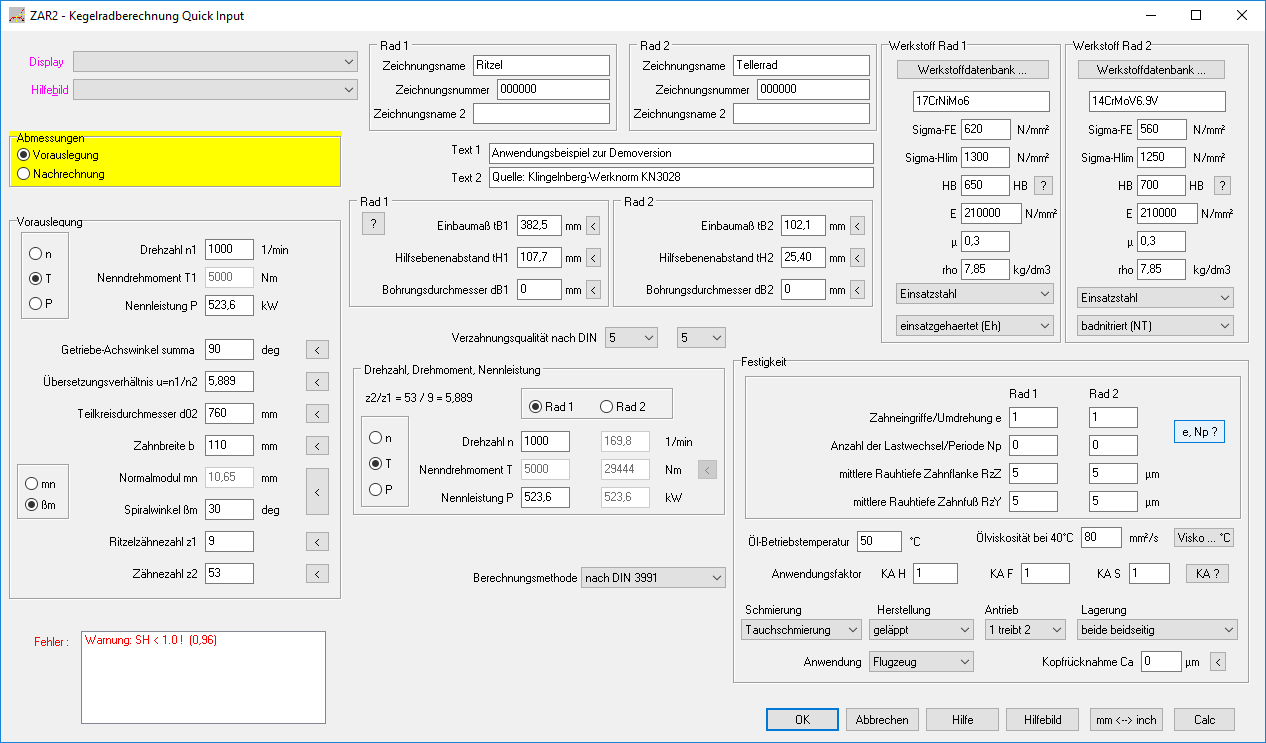Click the Abbrechen button
1266x743 pixels.
[882, 720]
